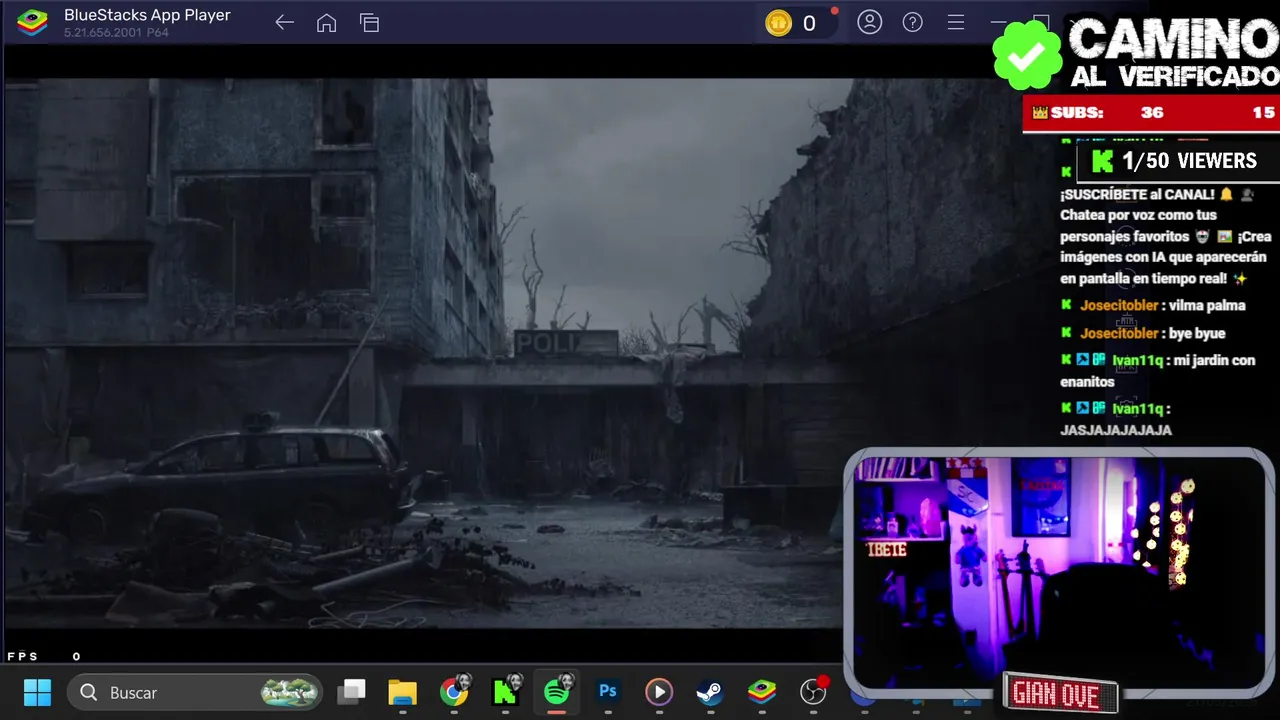Open OBS Studio from taskbar
The width and height of the screenshot is (1280, 720).
814,691
